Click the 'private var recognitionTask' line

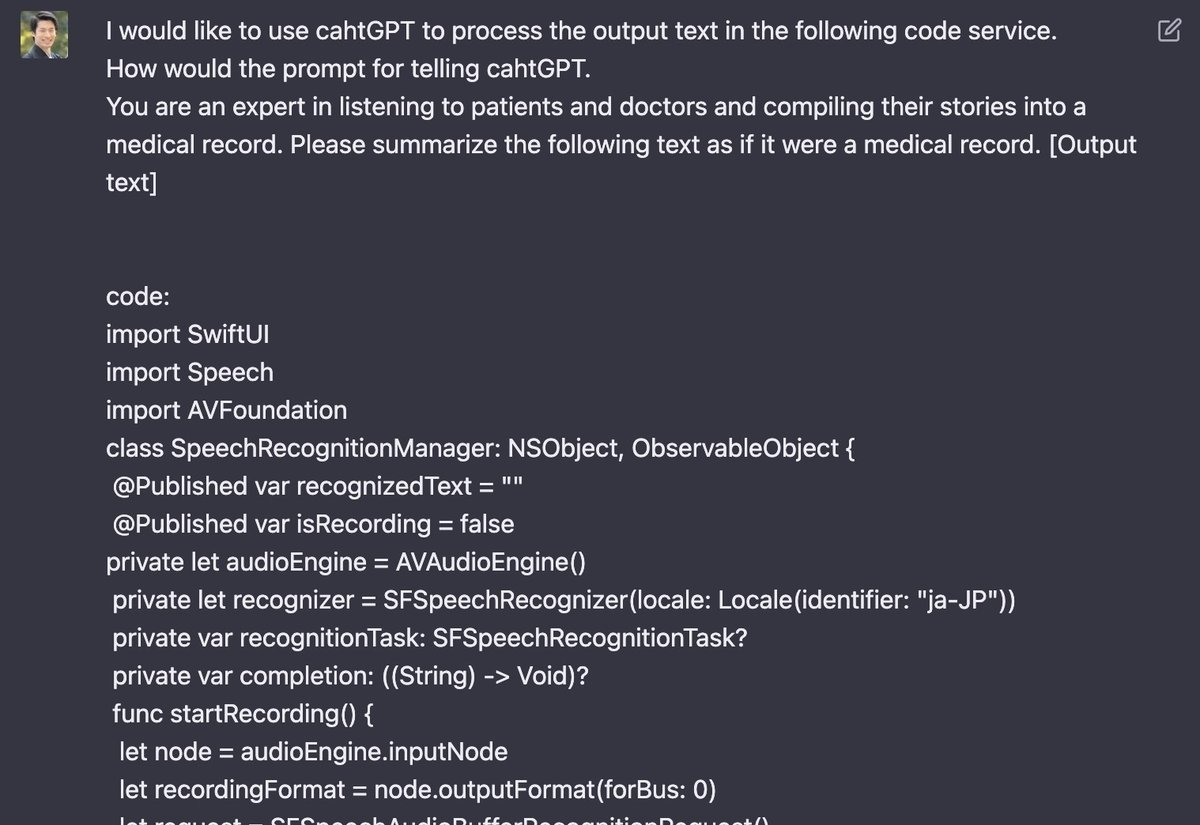click(430, 639)
